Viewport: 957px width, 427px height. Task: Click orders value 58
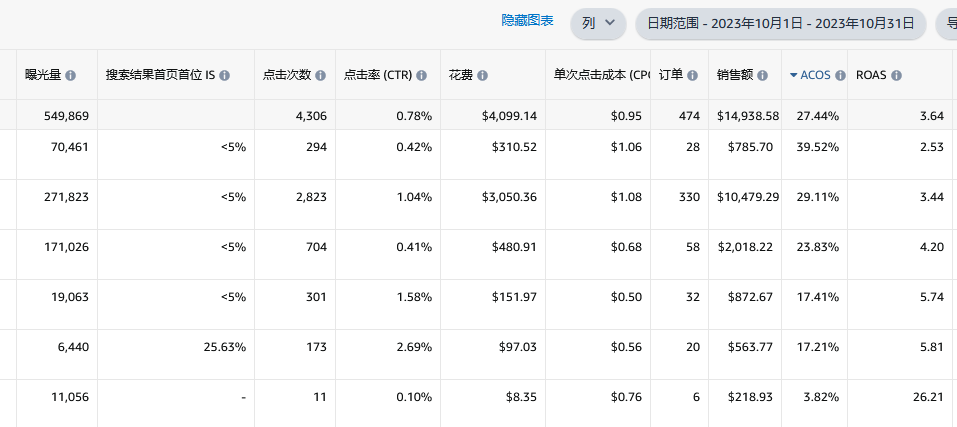coord(693,247)
